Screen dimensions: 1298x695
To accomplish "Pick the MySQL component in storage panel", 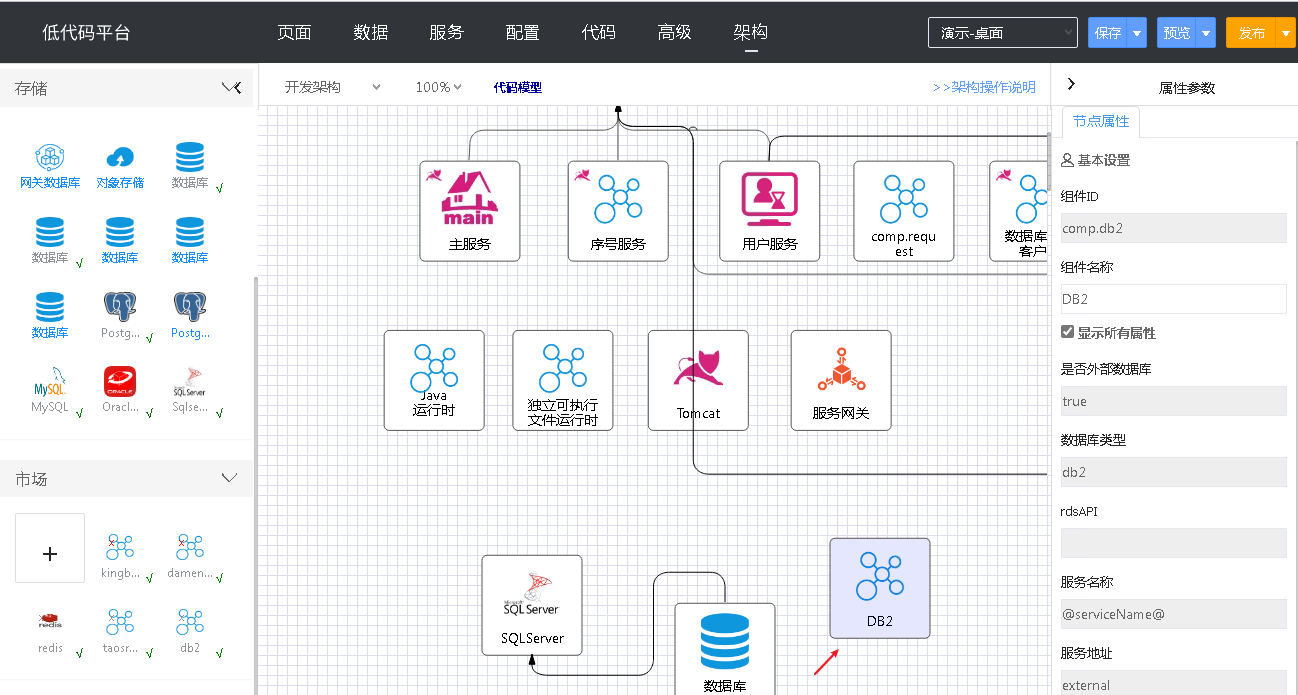I will 50,390.
